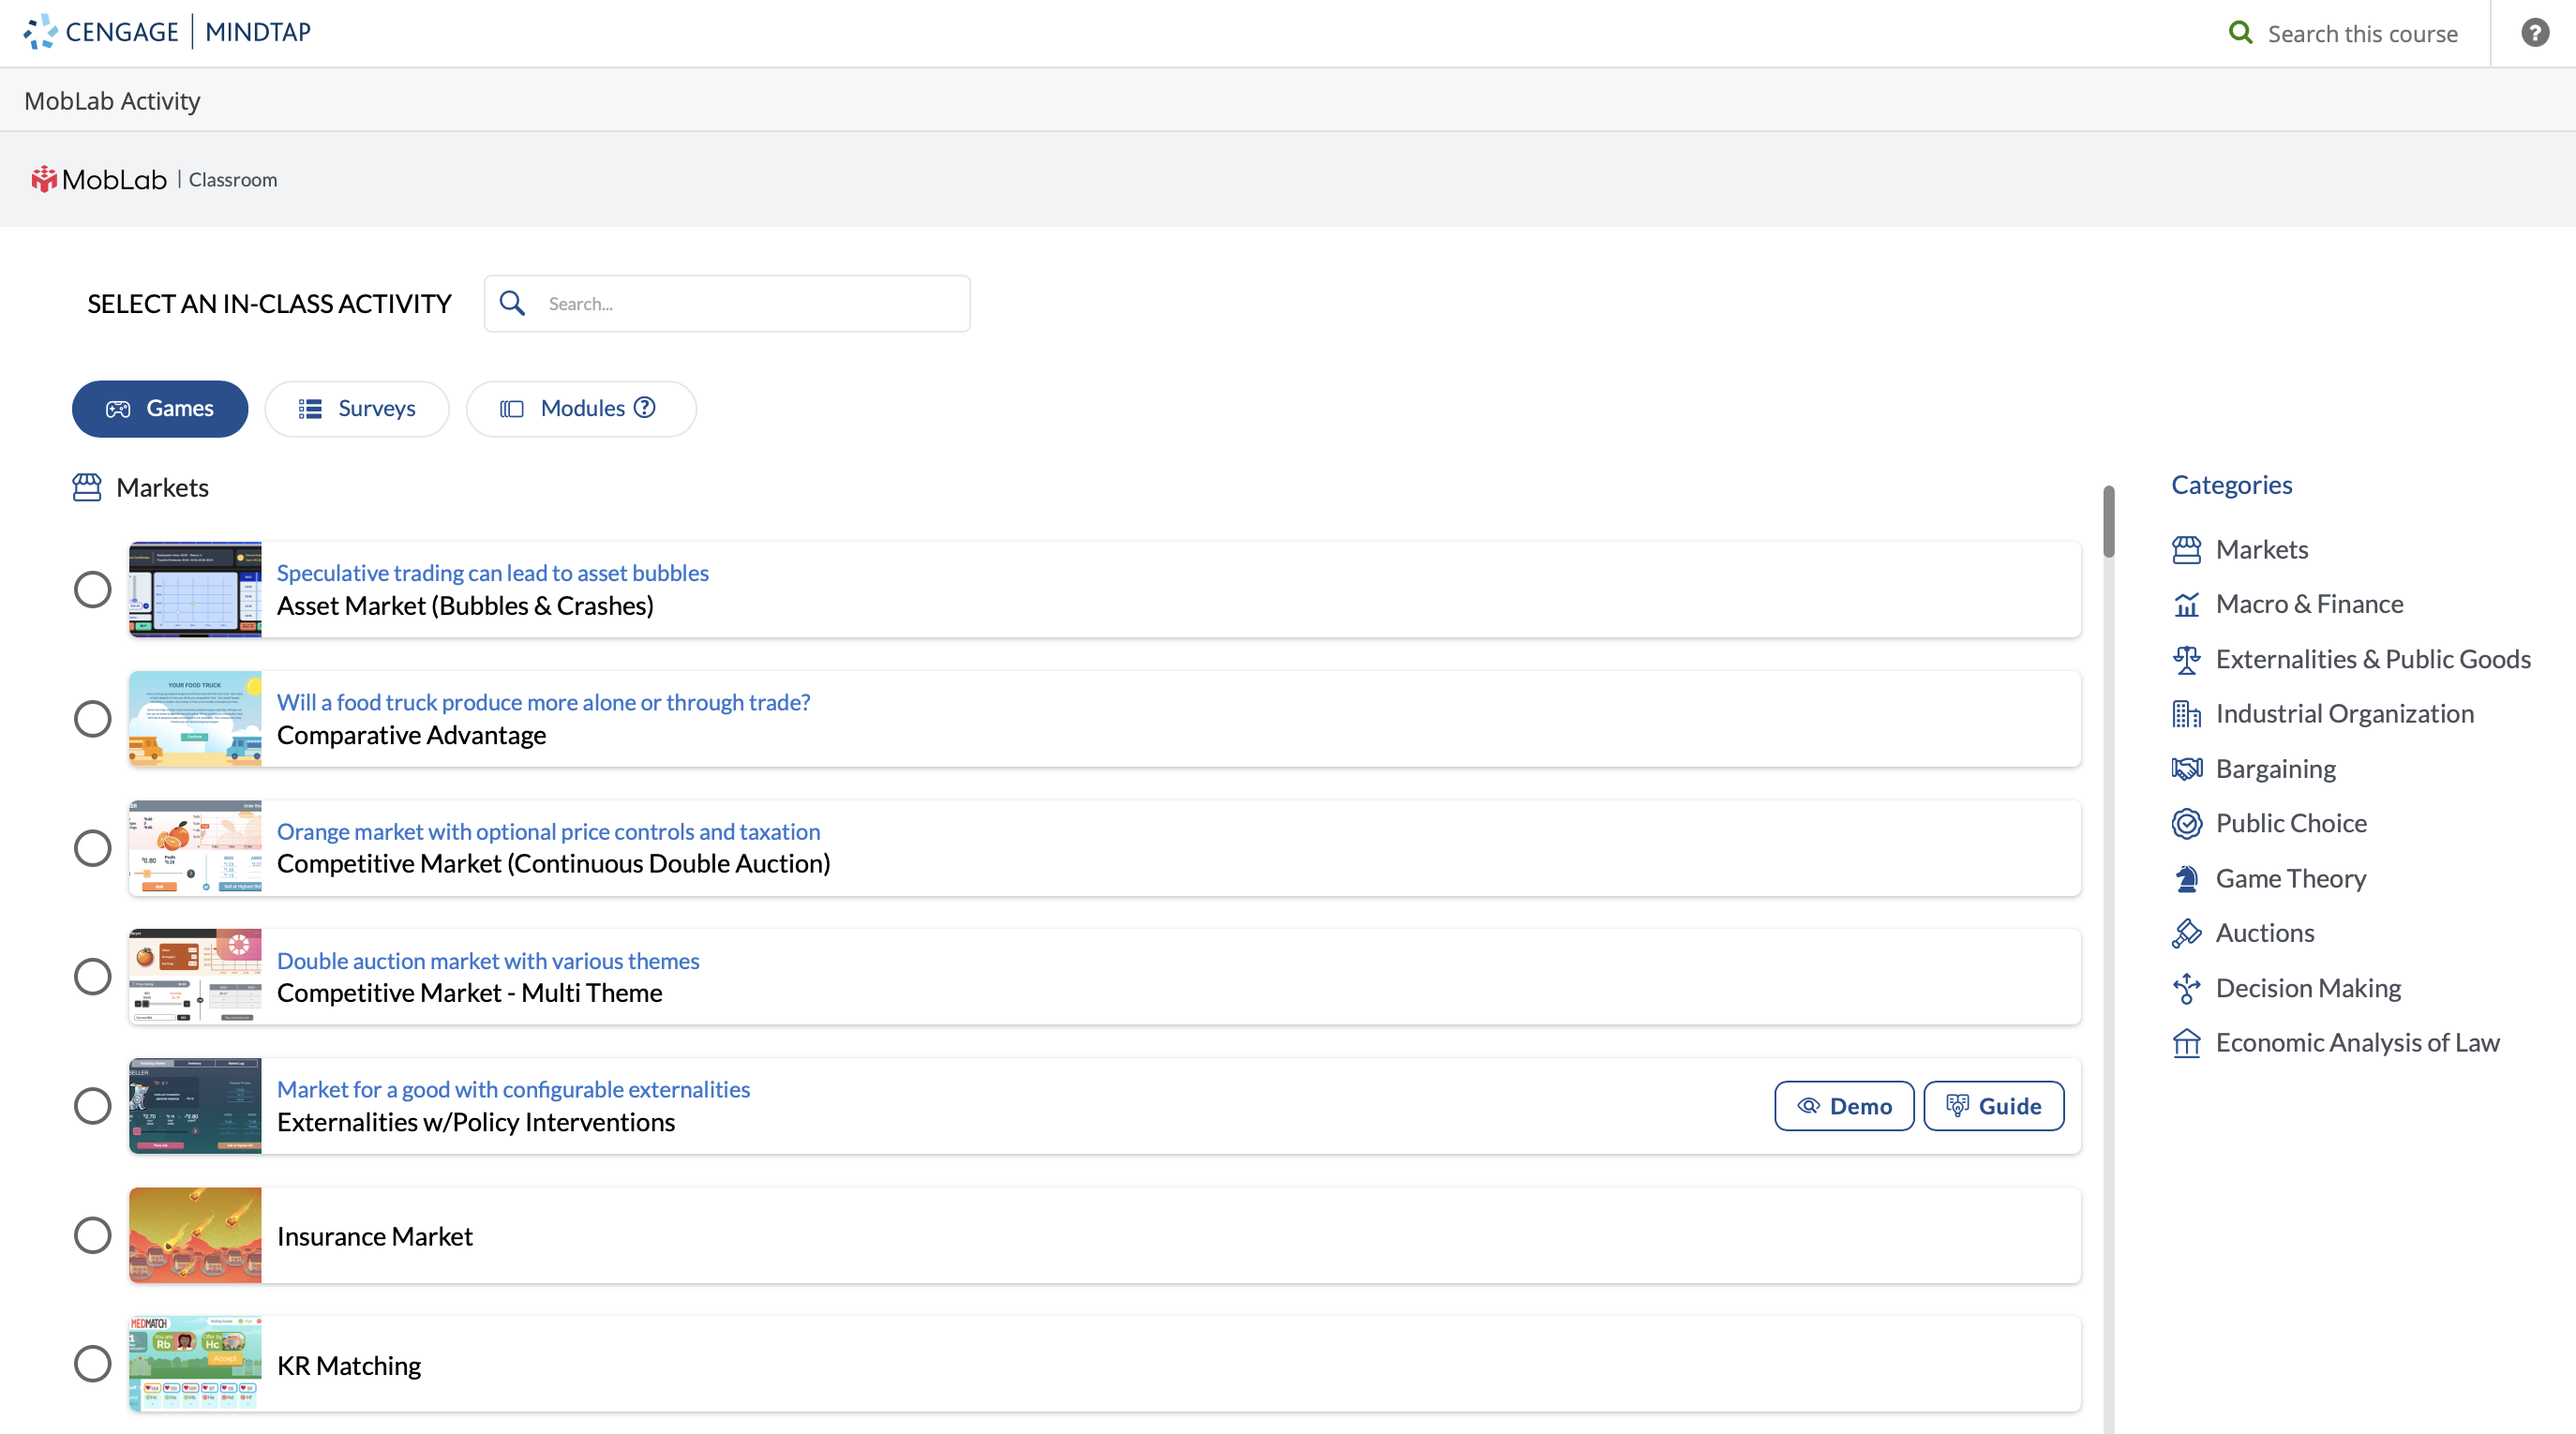This screenshot has height=1434, width=2576.
Task: Open the Demo for Externalities game
Action: 1844,1105
